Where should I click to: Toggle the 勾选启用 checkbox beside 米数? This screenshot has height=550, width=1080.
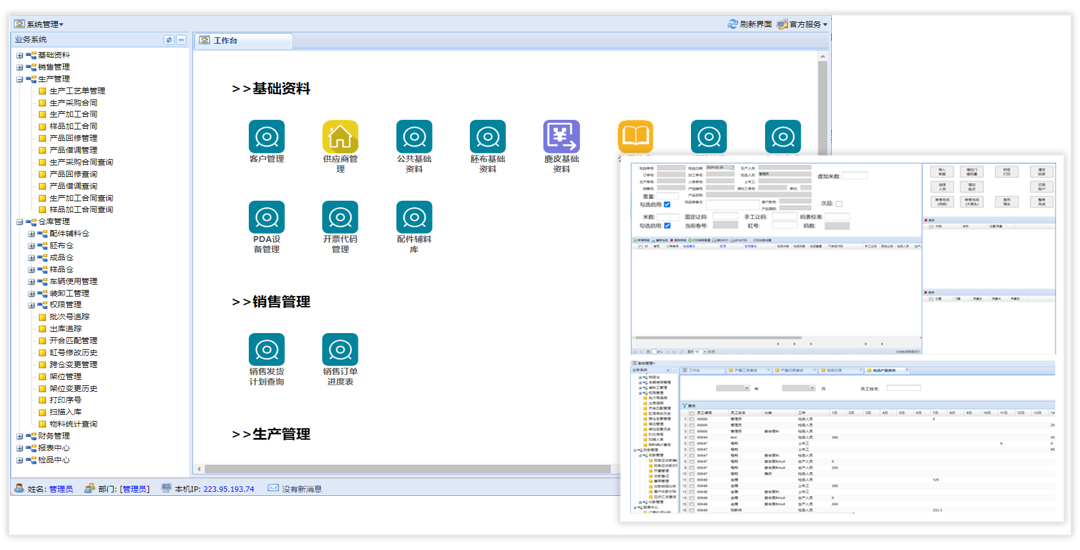[x=667, y=225]
